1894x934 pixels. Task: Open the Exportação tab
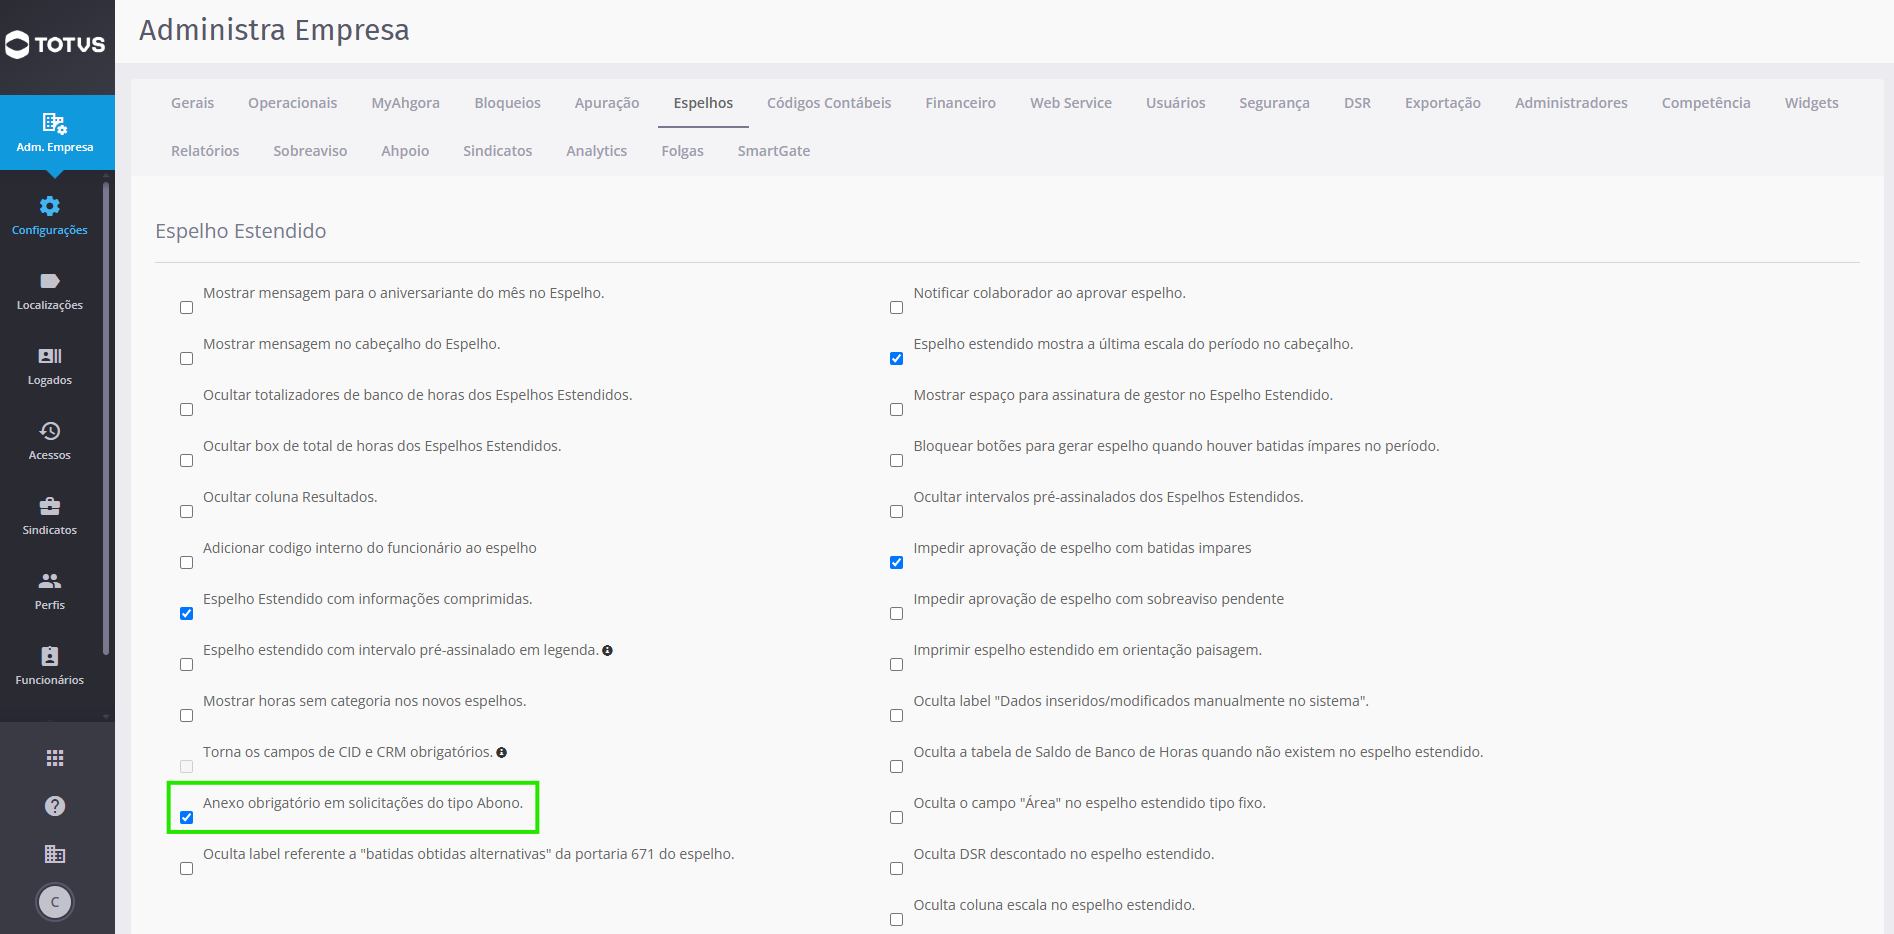1442,103
